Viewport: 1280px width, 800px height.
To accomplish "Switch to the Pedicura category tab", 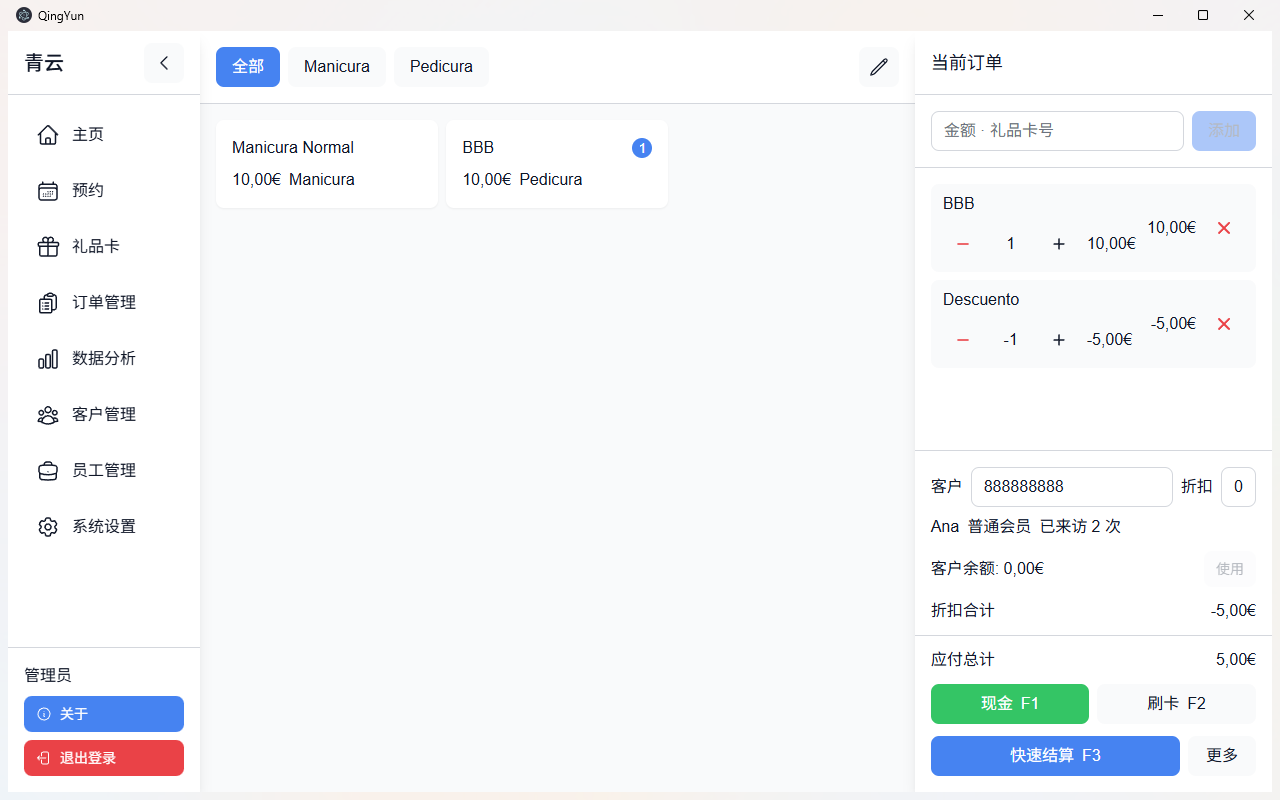I will point(441,67).
